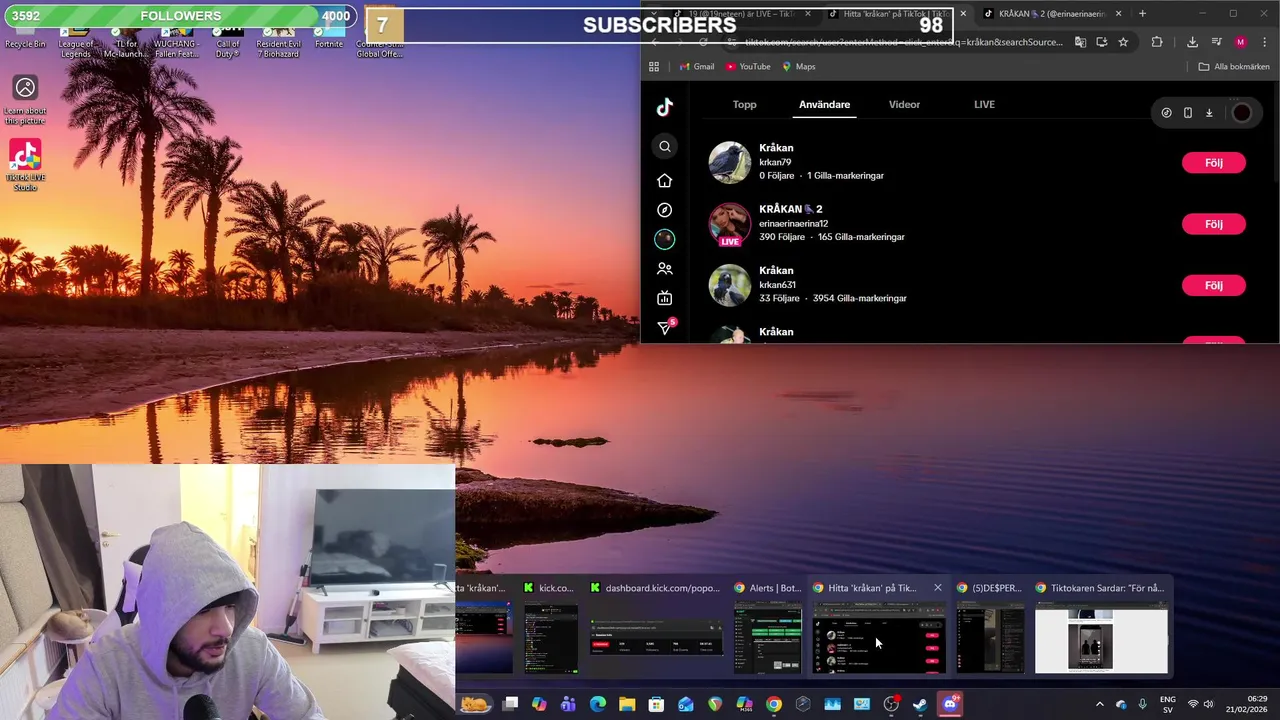Open the Chrome apps grid icon

pyautogui.click(x=654, y=67)
